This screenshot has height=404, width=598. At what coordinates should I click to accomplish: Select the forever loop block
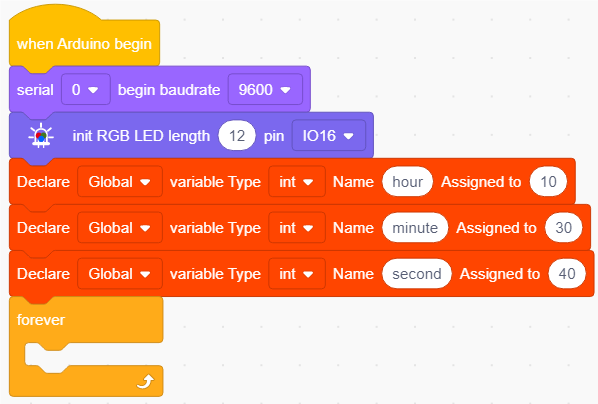[x=86, y=346]
